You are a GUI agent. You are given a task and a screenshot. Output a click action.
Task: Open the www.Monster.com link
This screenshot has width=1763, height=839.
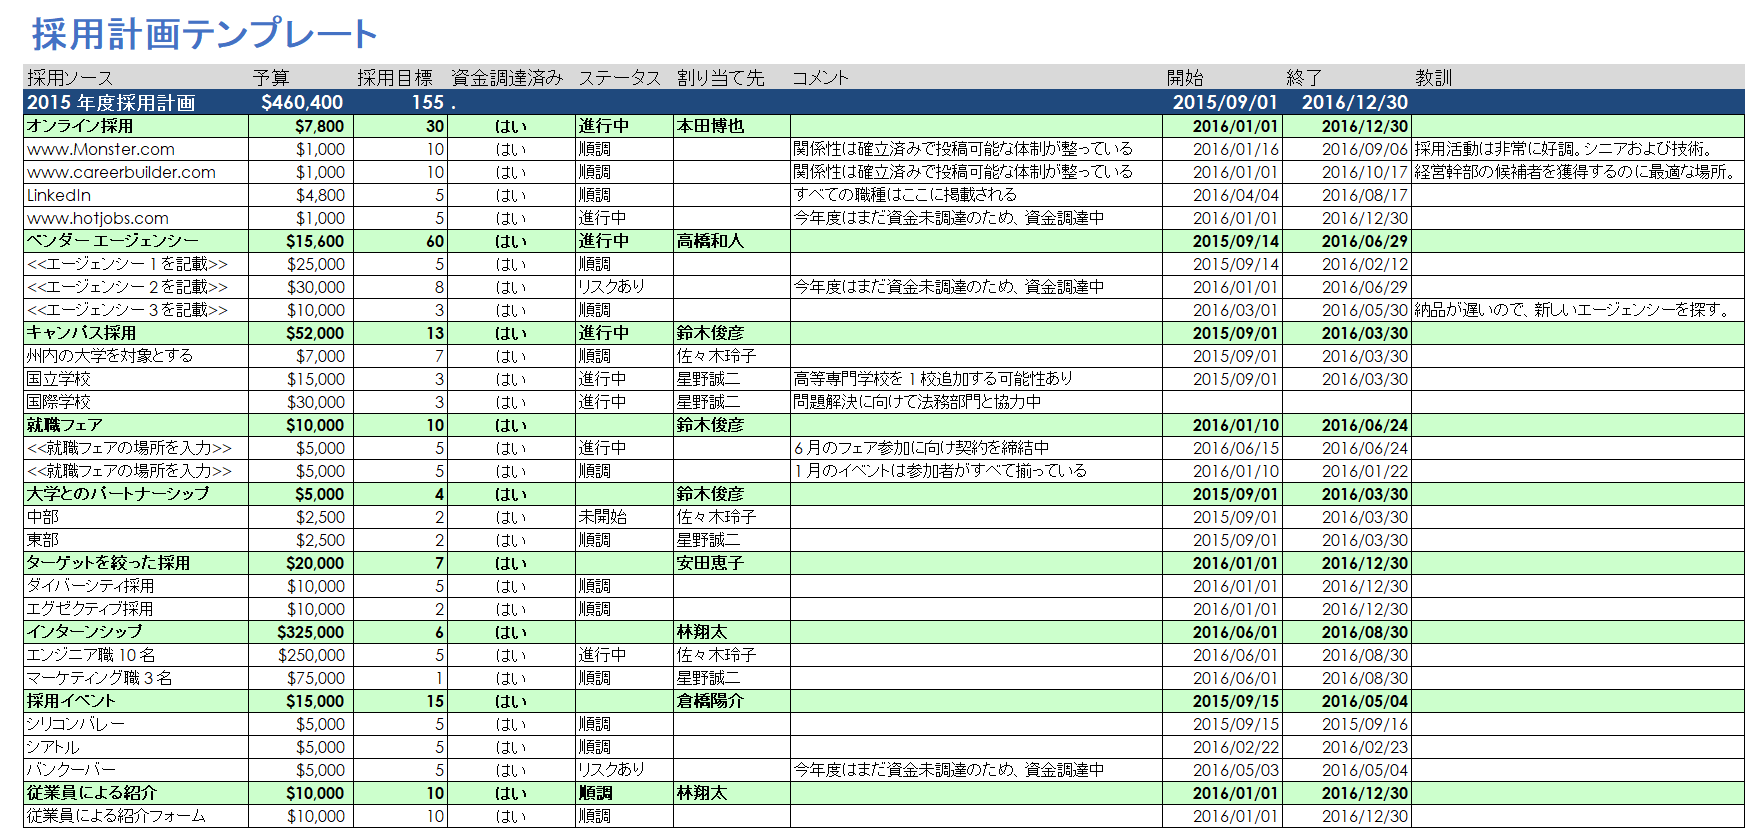pos(101,150)
